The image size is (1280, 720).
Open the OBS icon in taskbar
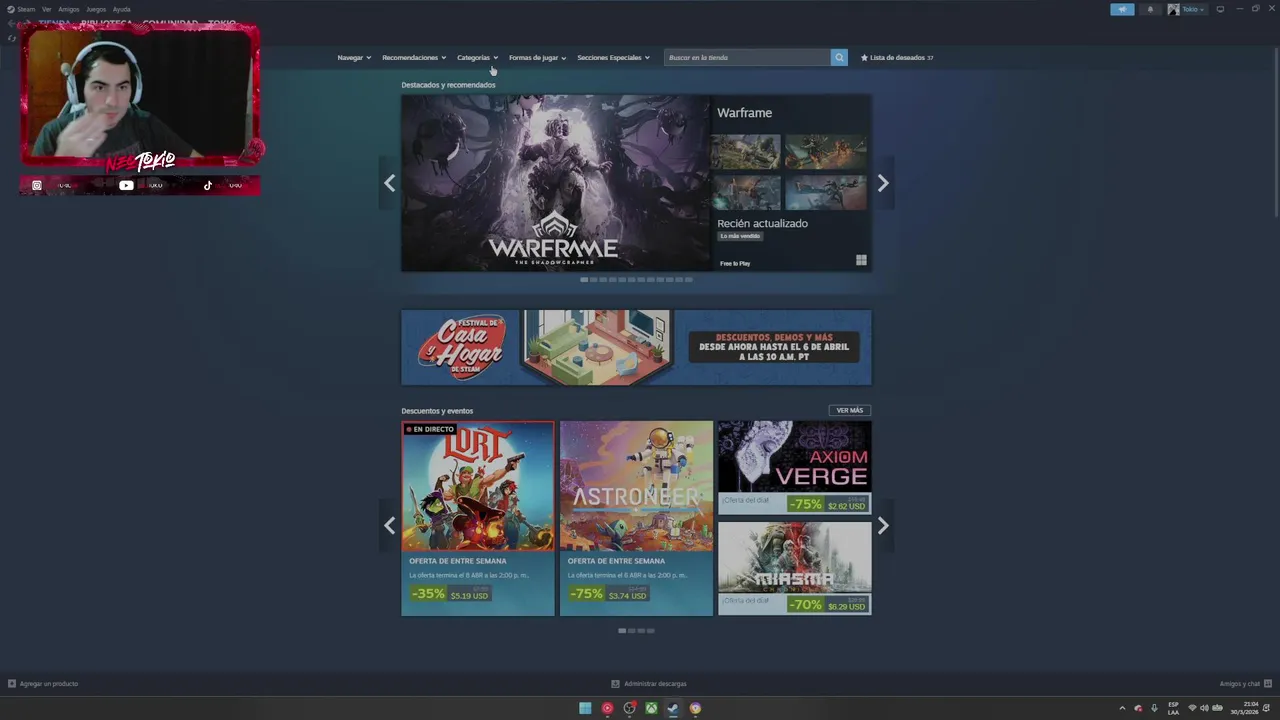(x=629, y=708)
